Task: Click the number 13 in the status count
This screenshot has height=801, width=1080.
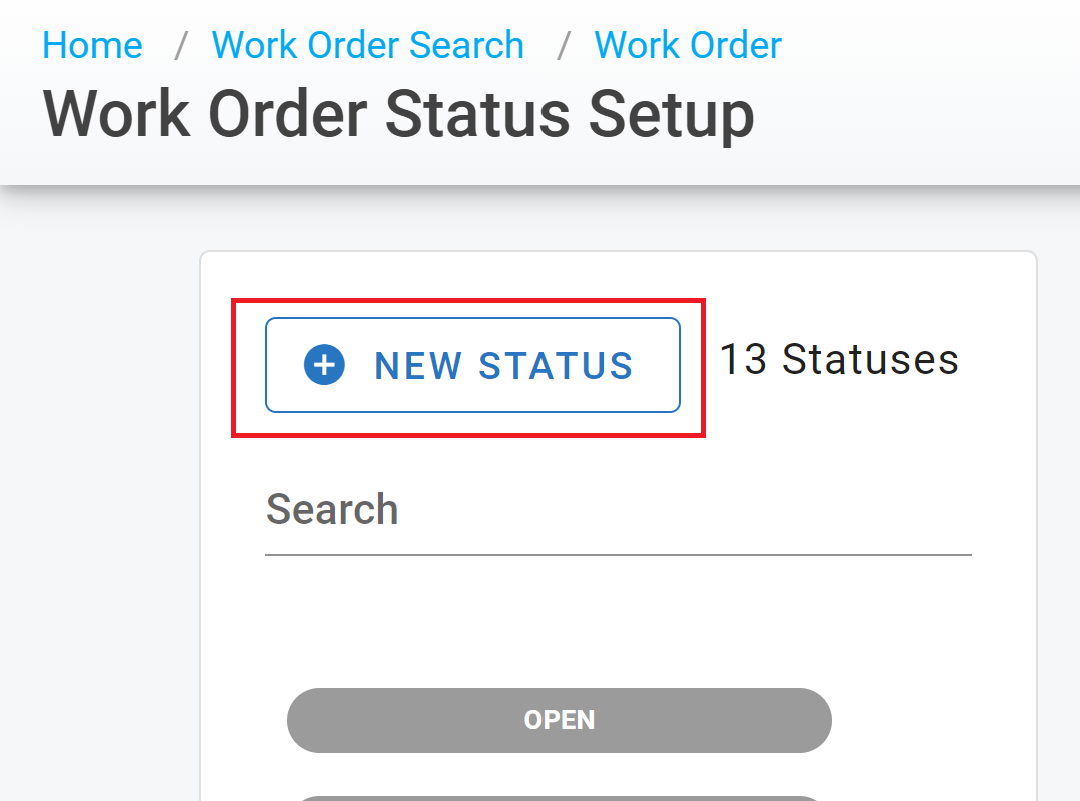Action: 743,359
